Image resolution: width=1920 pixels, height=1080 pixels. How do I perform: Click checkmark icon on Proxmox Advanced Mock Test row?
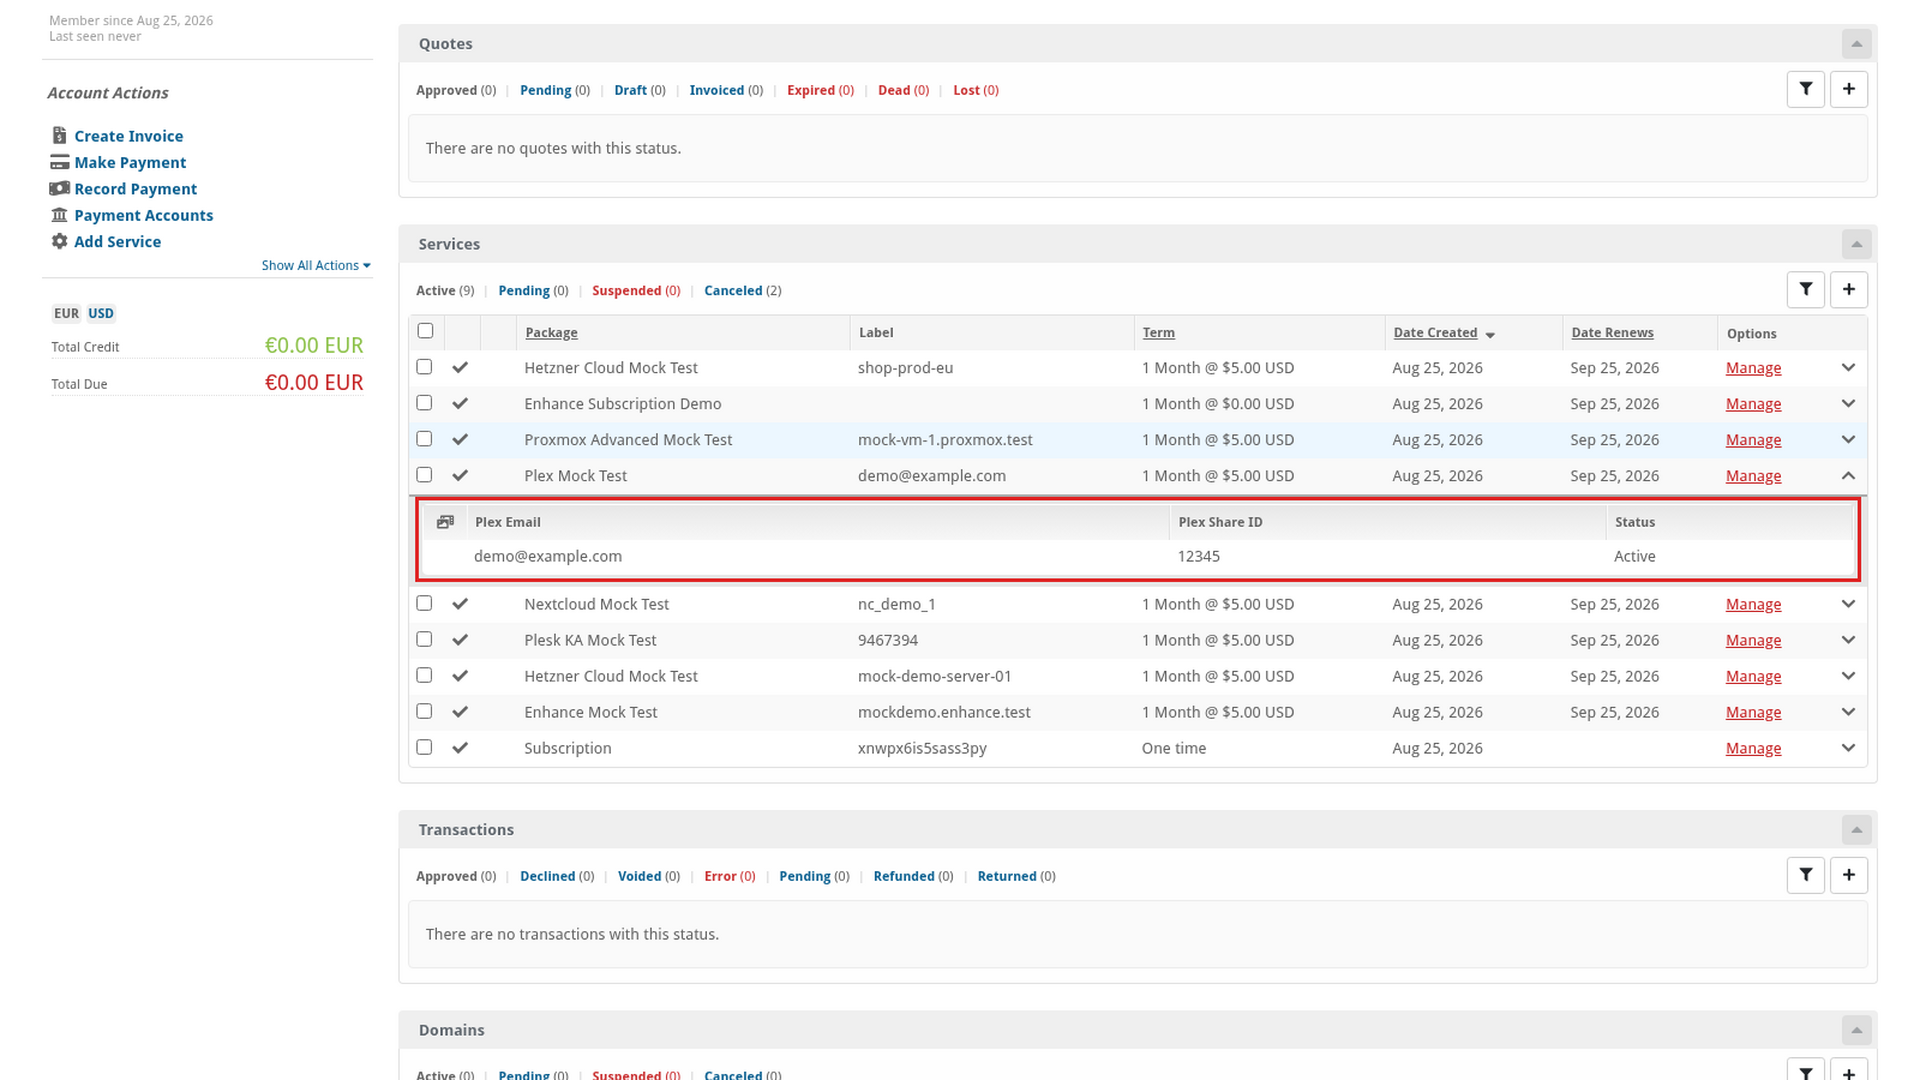click(460, 440)
